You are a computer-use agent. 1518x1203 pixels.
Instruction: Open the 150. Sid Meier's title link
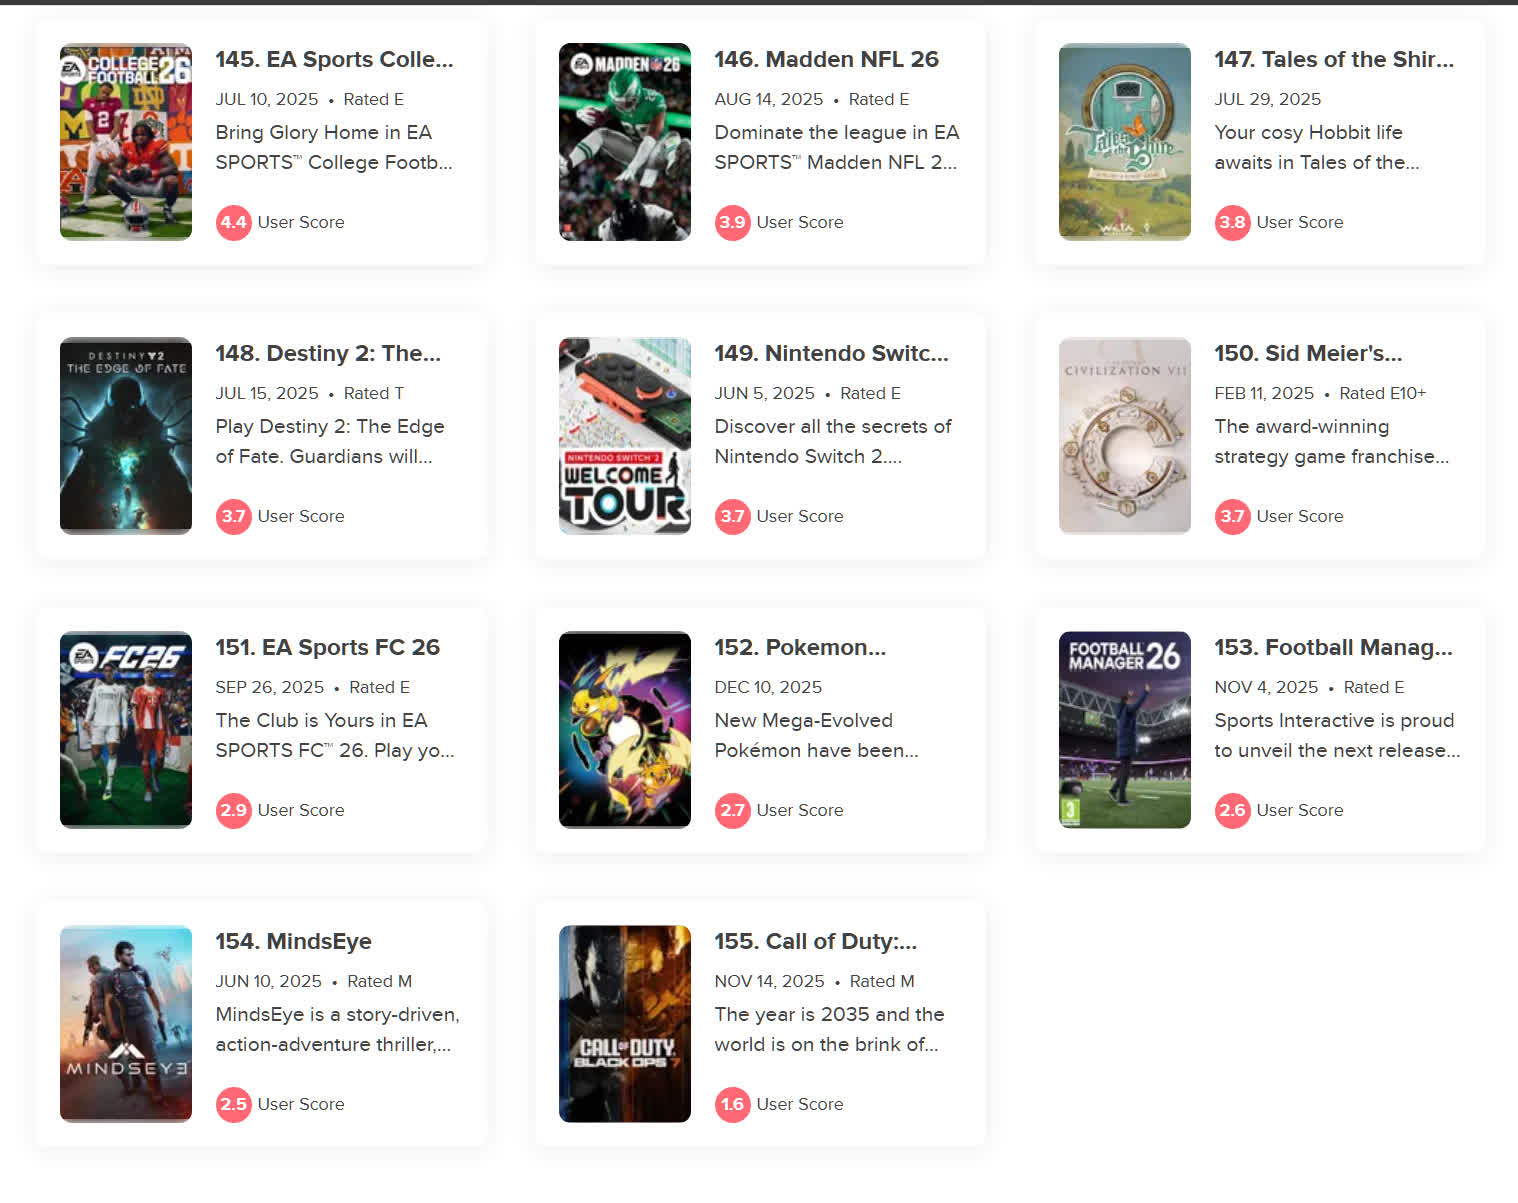point(1308,353)
